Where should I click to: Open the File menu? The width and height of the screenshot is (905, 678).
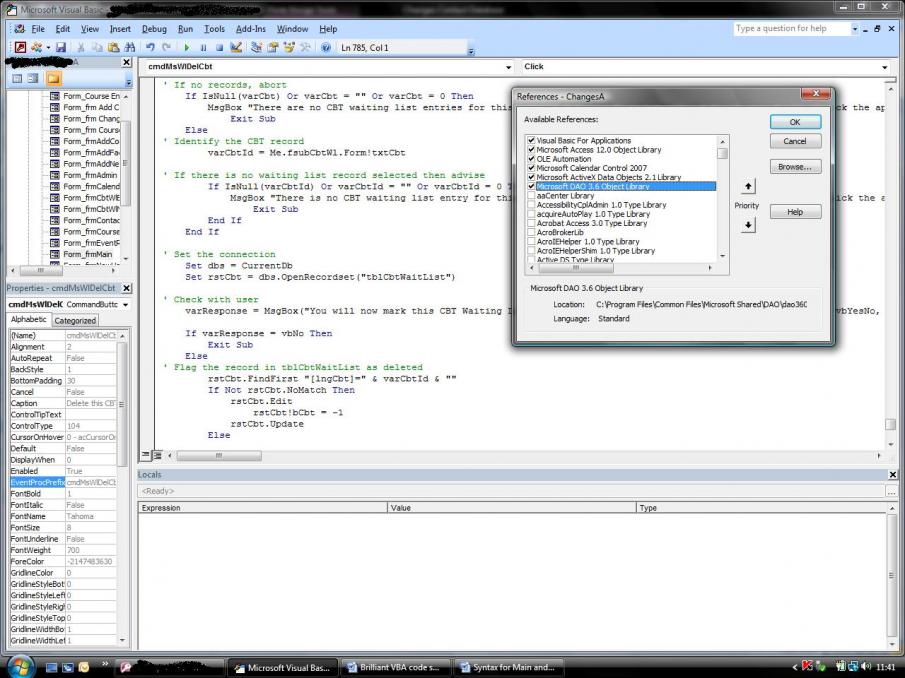point(38,29)
